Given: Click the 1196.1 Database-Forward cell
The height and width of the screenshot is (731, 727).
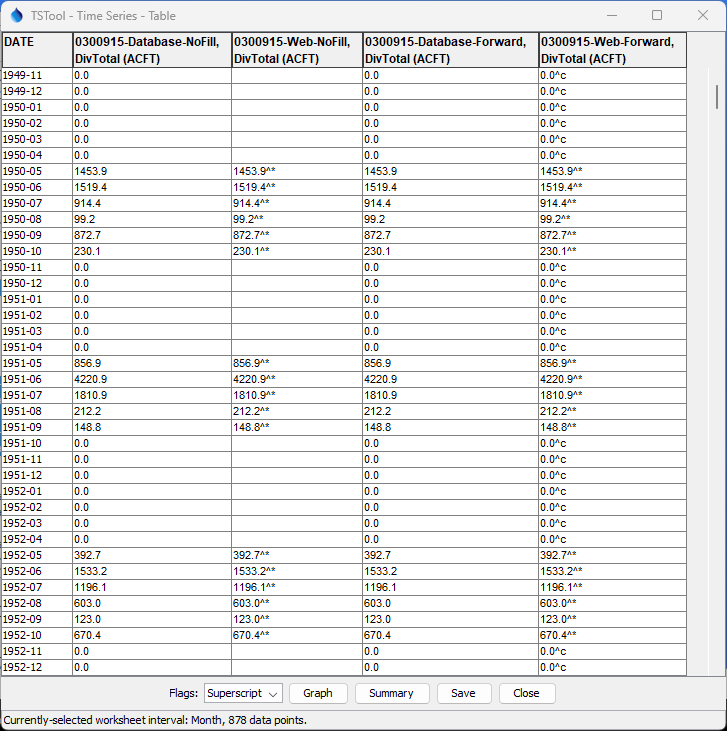Looking at the screenshot, I should (450, 587).
